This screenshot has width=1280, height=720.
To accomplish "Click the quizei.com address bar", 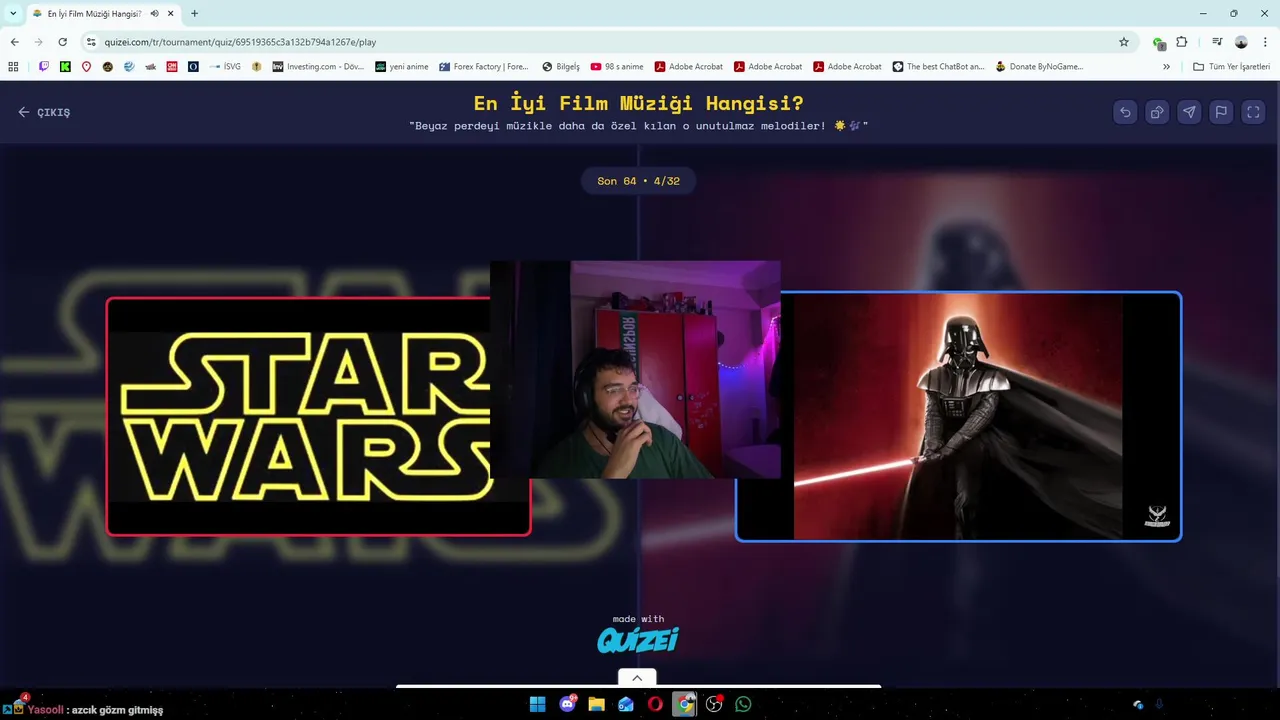I will [x=600, y=42].
